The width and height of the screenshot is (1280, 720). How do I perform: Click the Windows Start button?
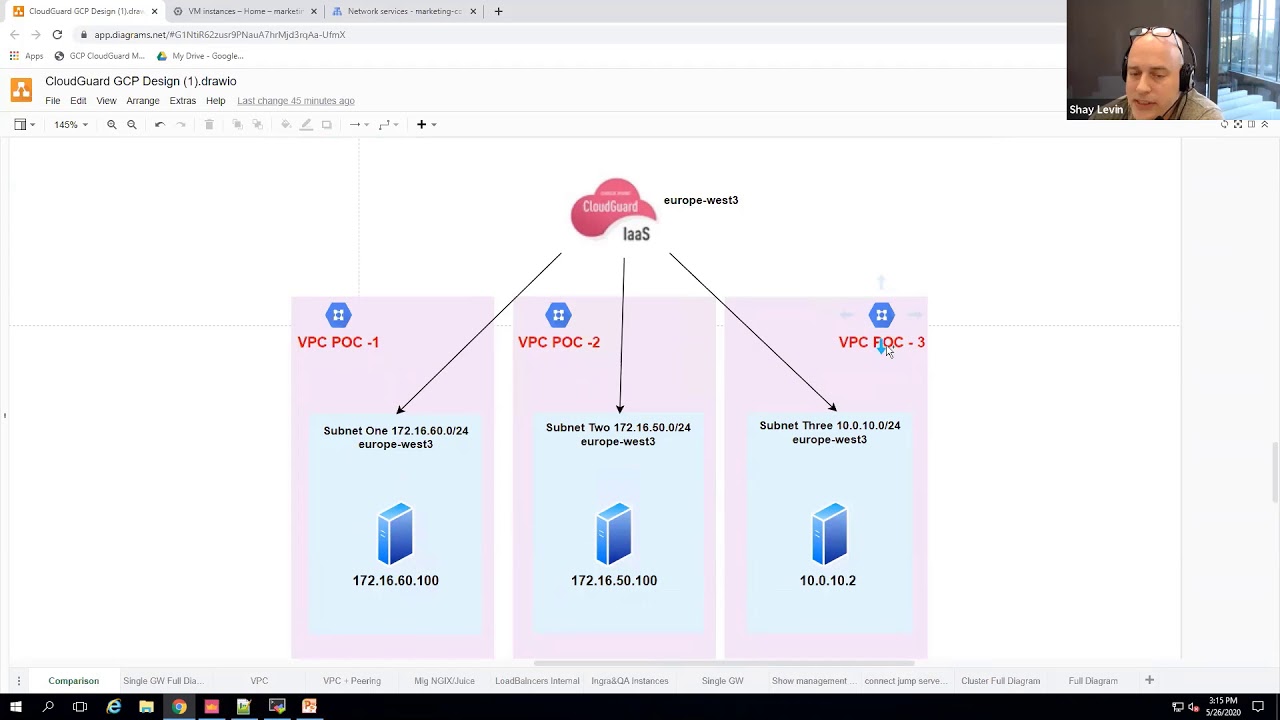coord(16,707)
